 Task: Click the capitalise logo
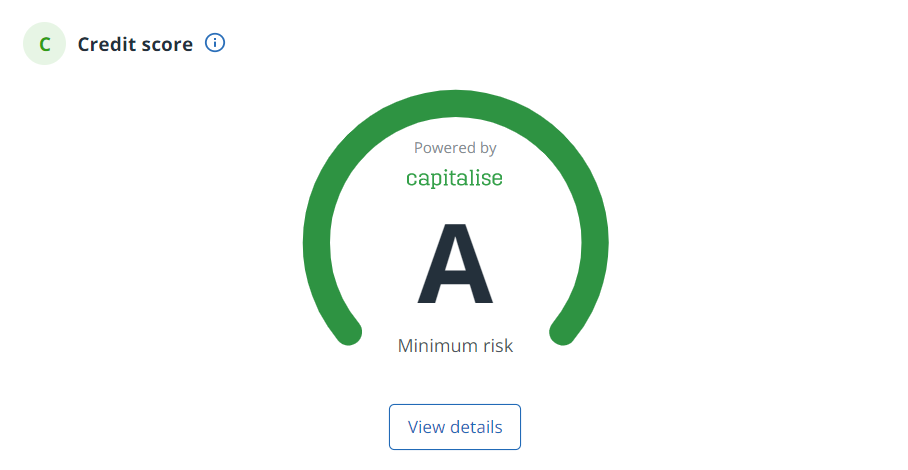pyautogui.click(x=455, y=178)
